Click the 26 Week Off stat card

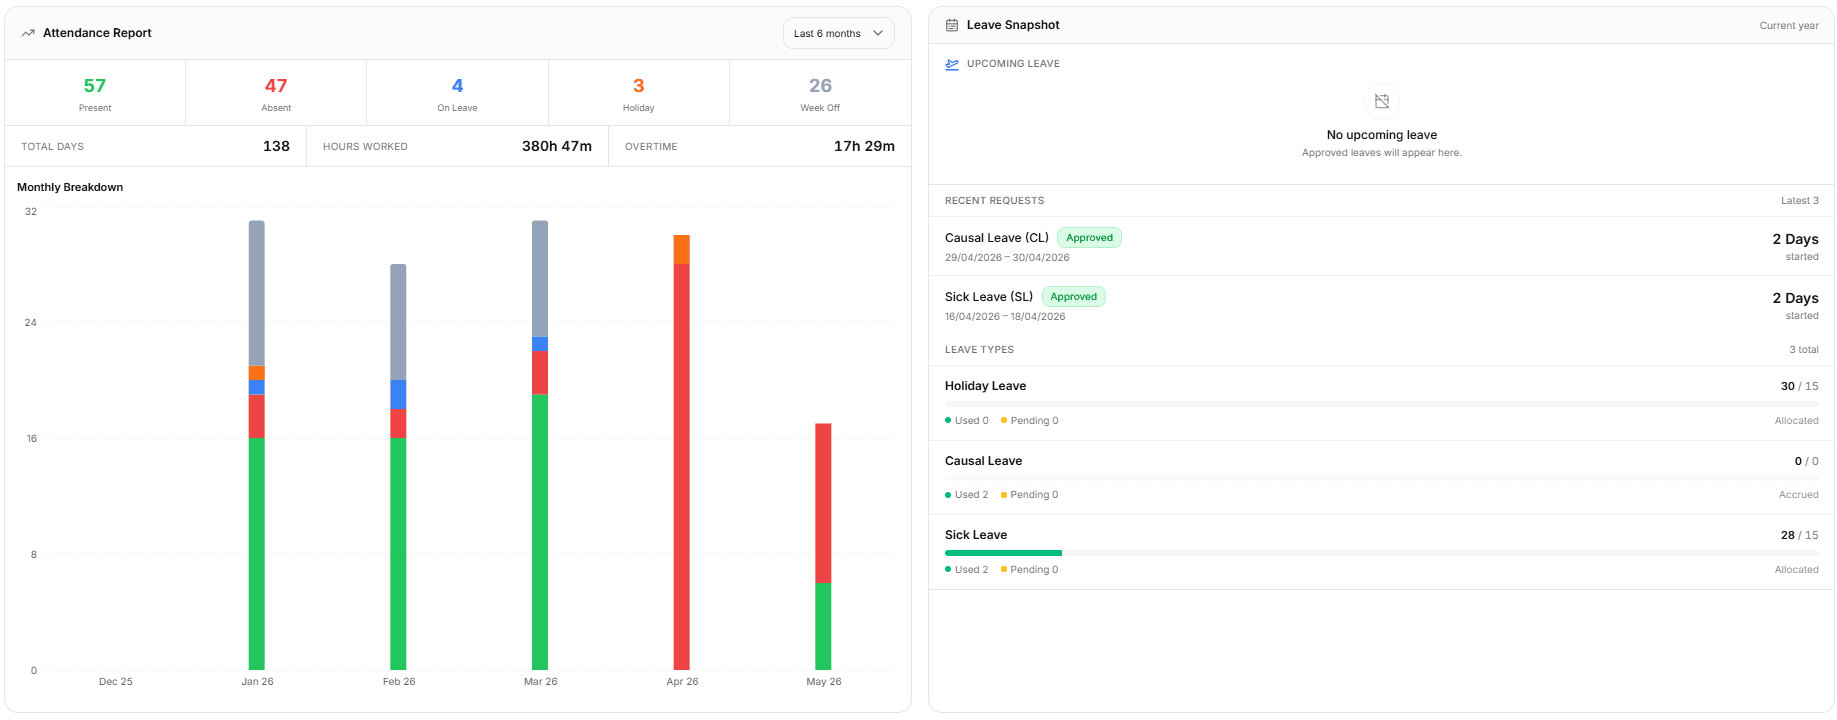[820, 93]
